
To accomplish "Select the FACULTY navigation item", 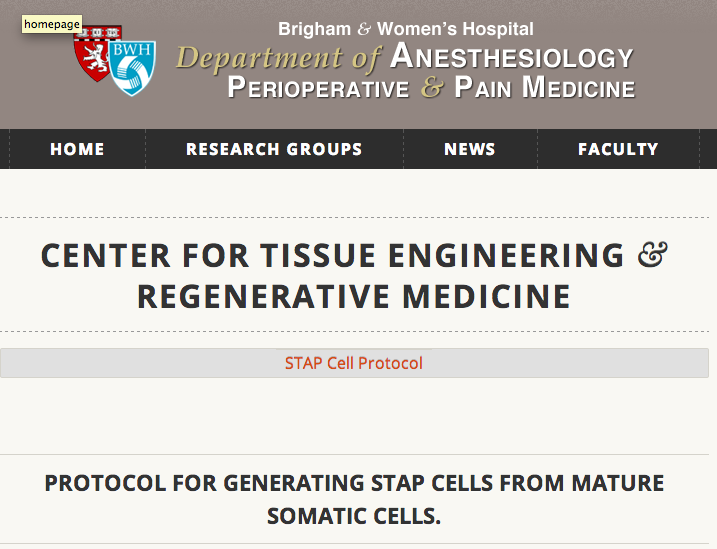I will click(x=618, y=149).
